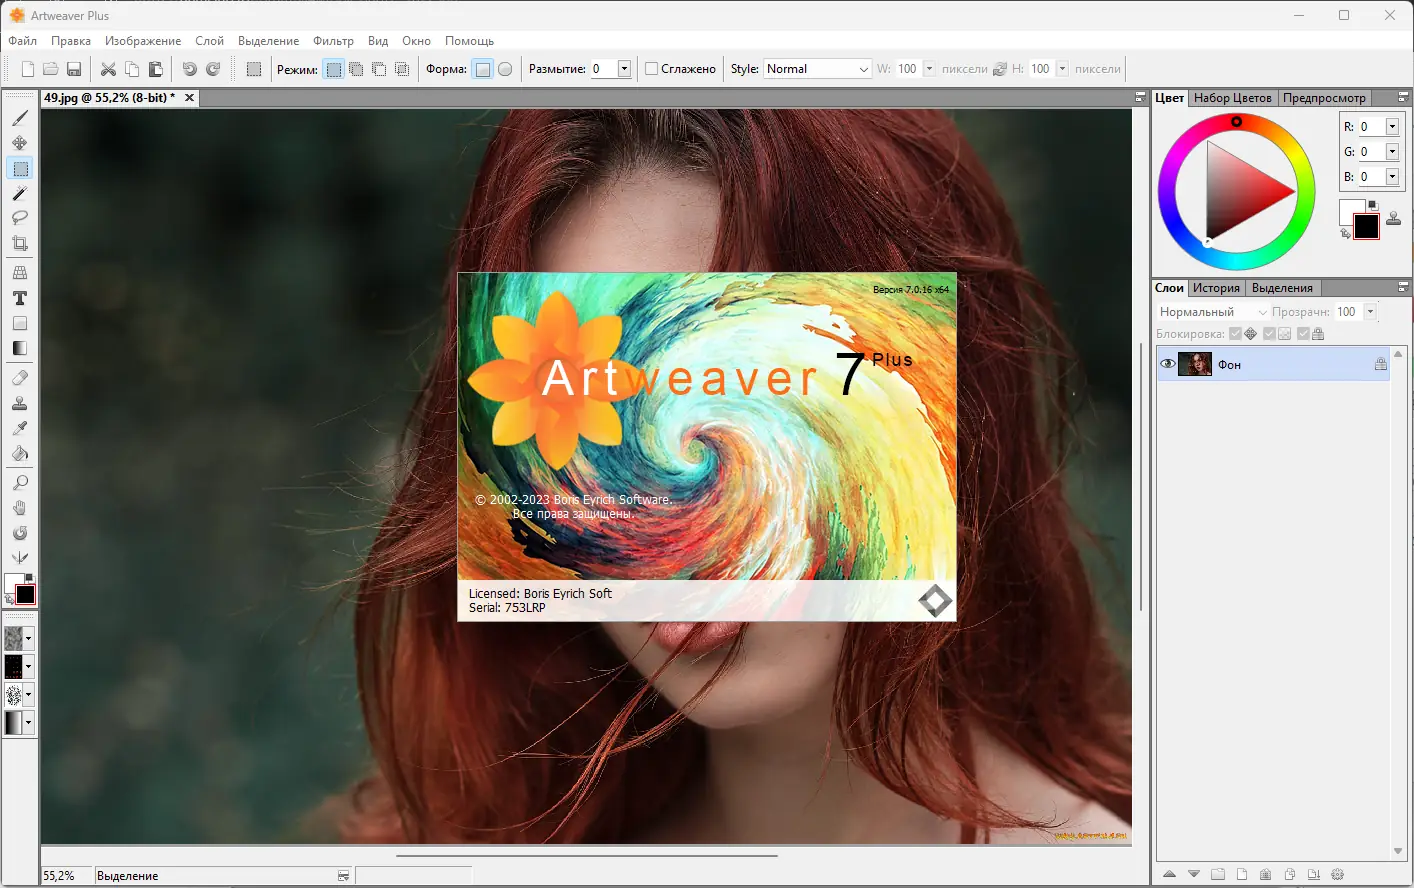Select the Clone Stamp tool
The height and width of the screenshot is (888, 1414).
(x=20, y=403)
